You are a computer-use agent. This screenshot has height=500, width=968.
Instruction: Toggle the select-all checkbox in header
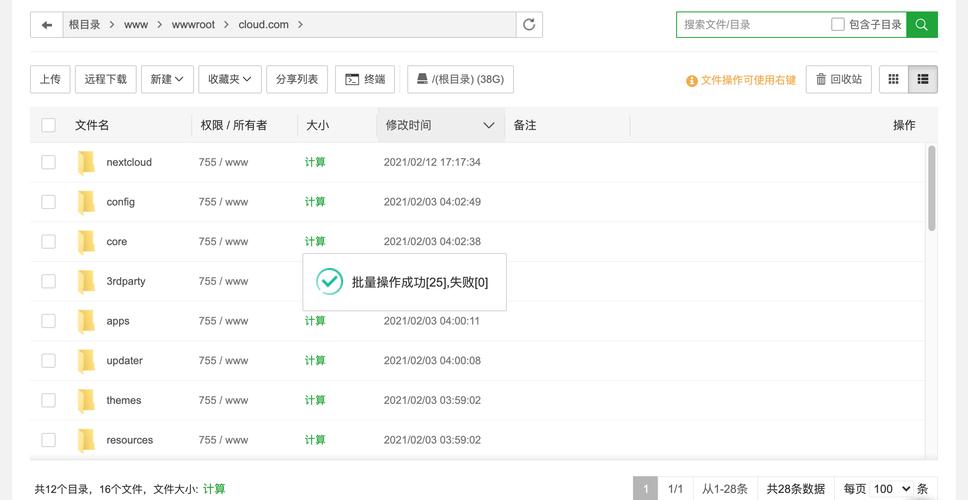pos(48,125)
